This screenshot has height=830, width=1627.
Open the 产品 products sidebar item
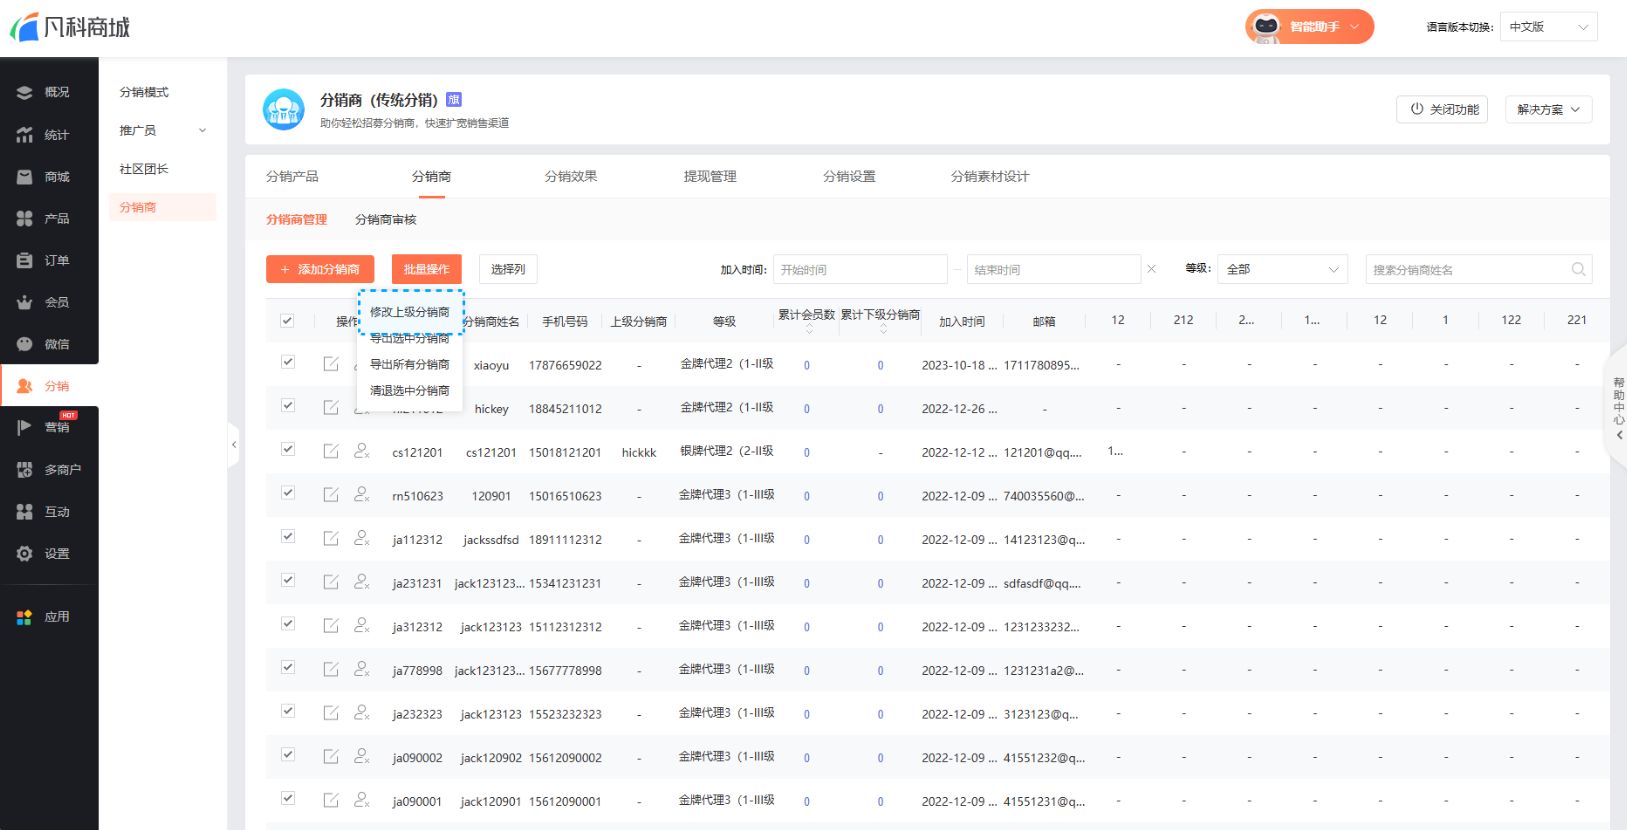[x=43, y=218]
